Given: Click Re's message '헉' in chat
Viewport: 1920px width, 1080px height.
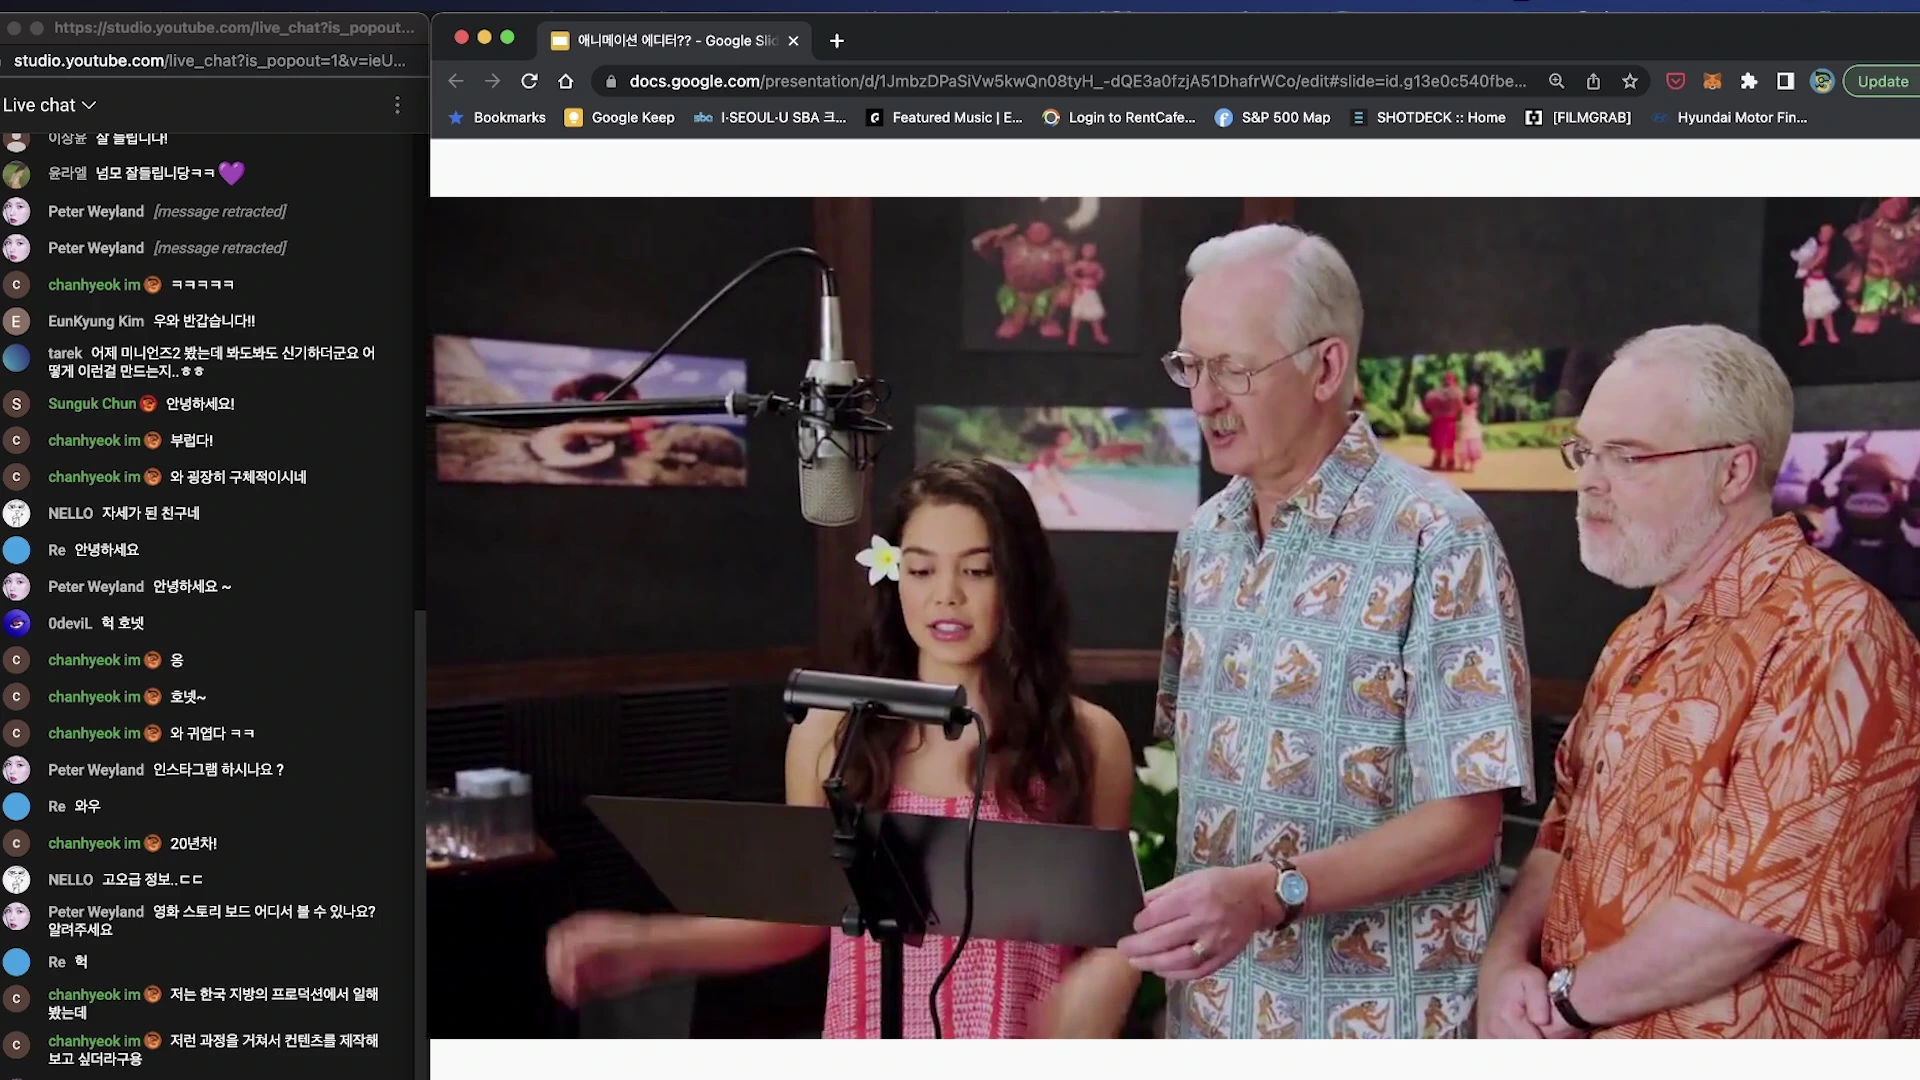Looking at the screenshot, I should pyautogui.click(x=81, y=962).
